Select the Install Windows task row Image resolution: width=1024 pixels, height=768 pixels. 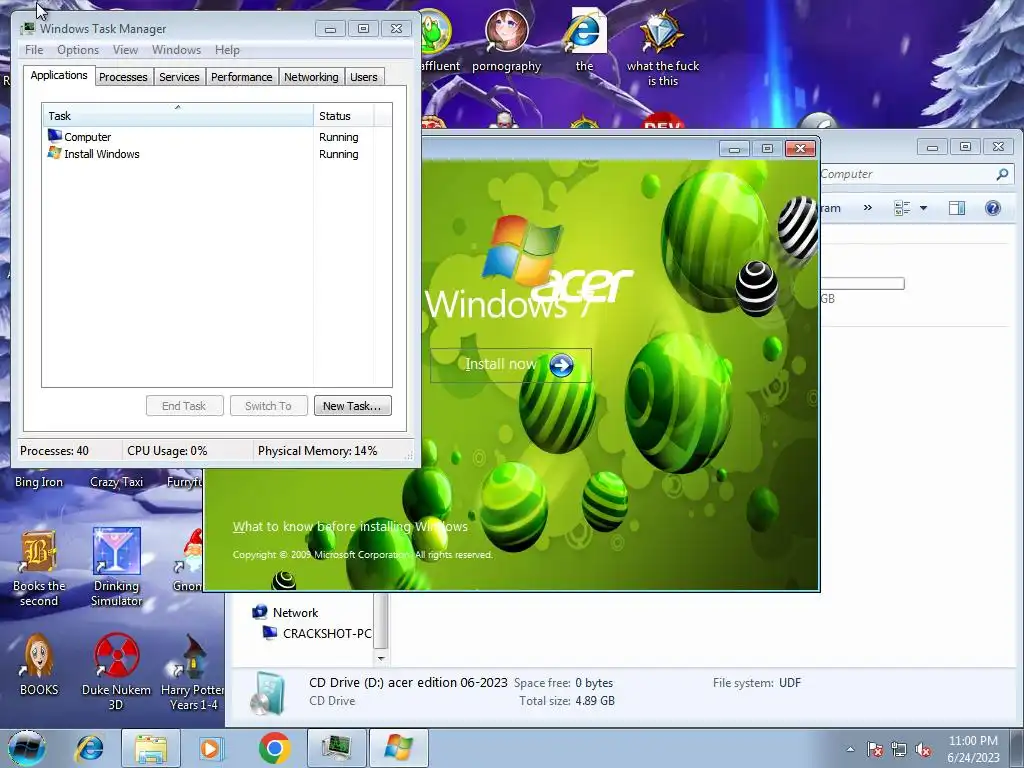coord(217,154)
